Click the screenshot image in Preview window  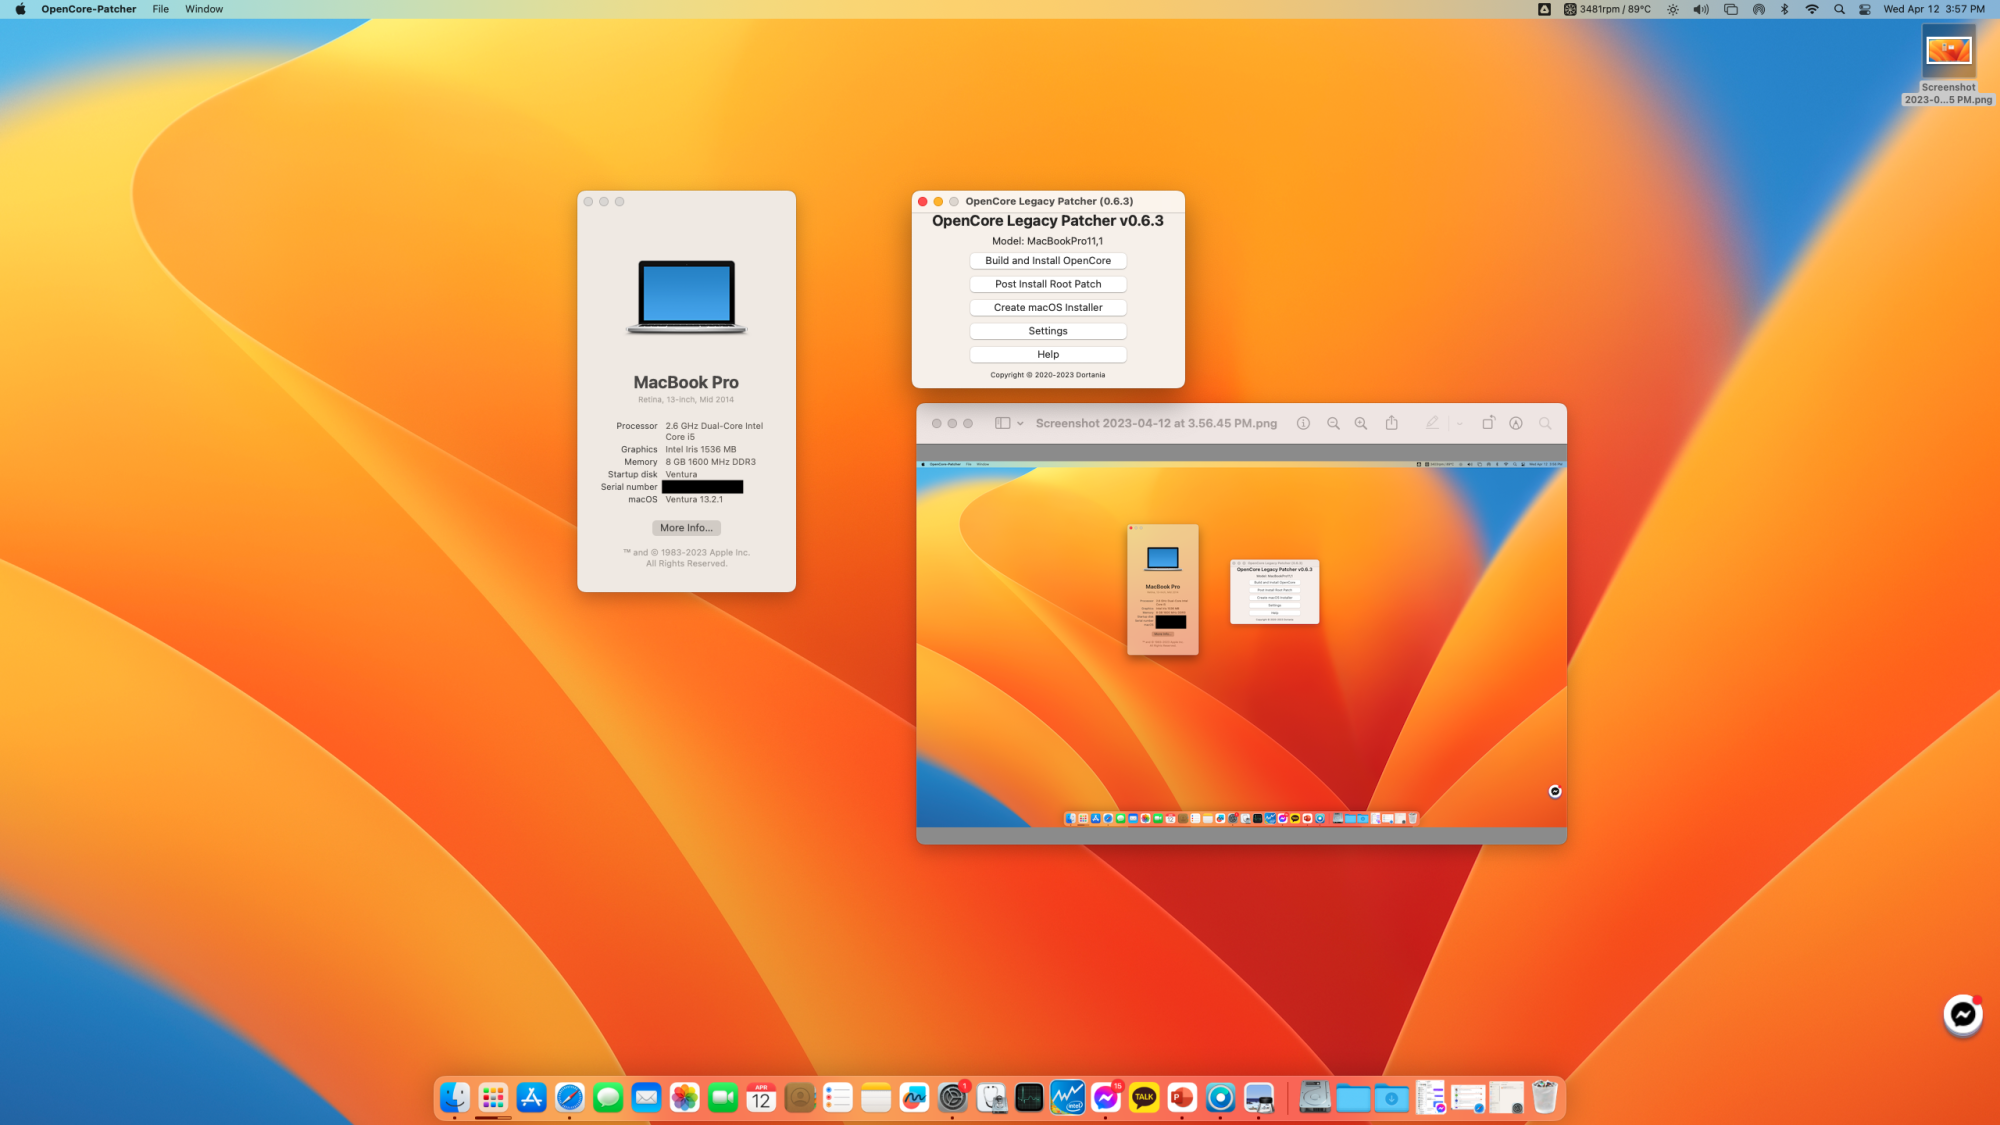point(1241,644)
